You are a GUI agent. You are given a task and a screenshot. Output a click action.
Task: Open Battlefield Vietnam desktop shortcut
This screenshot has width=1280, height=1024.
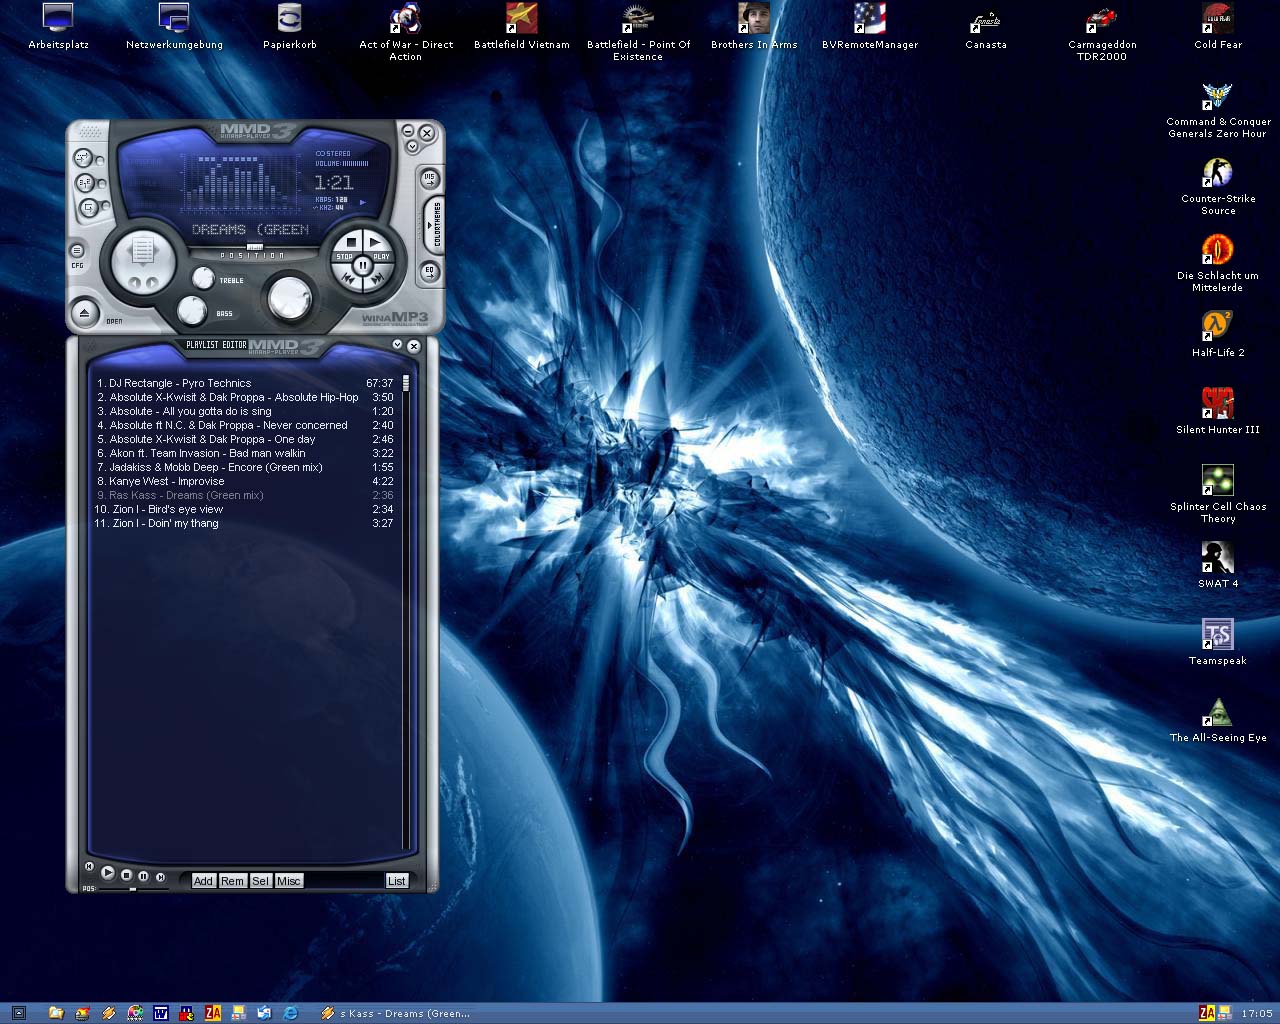point(521,27)
